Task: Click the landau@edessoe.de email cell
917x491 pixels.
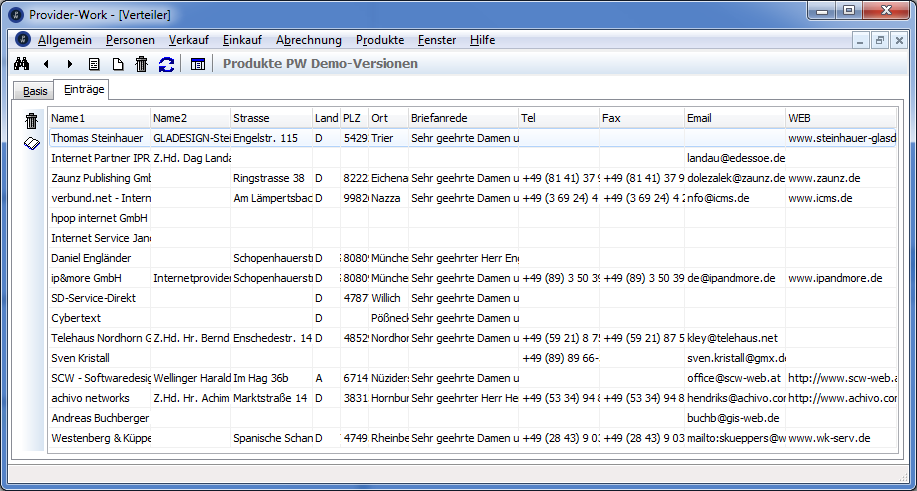Action: 735,158
